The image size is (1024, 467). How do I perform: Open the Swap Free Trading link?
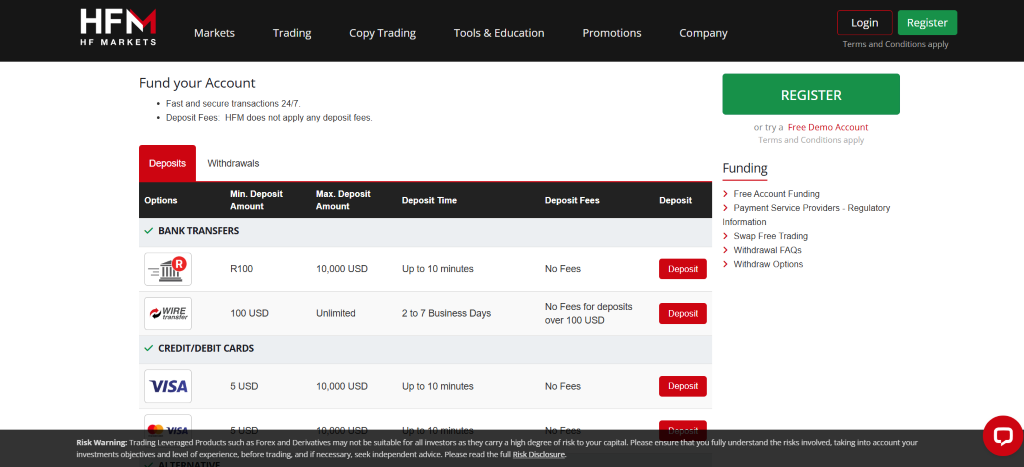pyautogui.click(x=771, y=236)
